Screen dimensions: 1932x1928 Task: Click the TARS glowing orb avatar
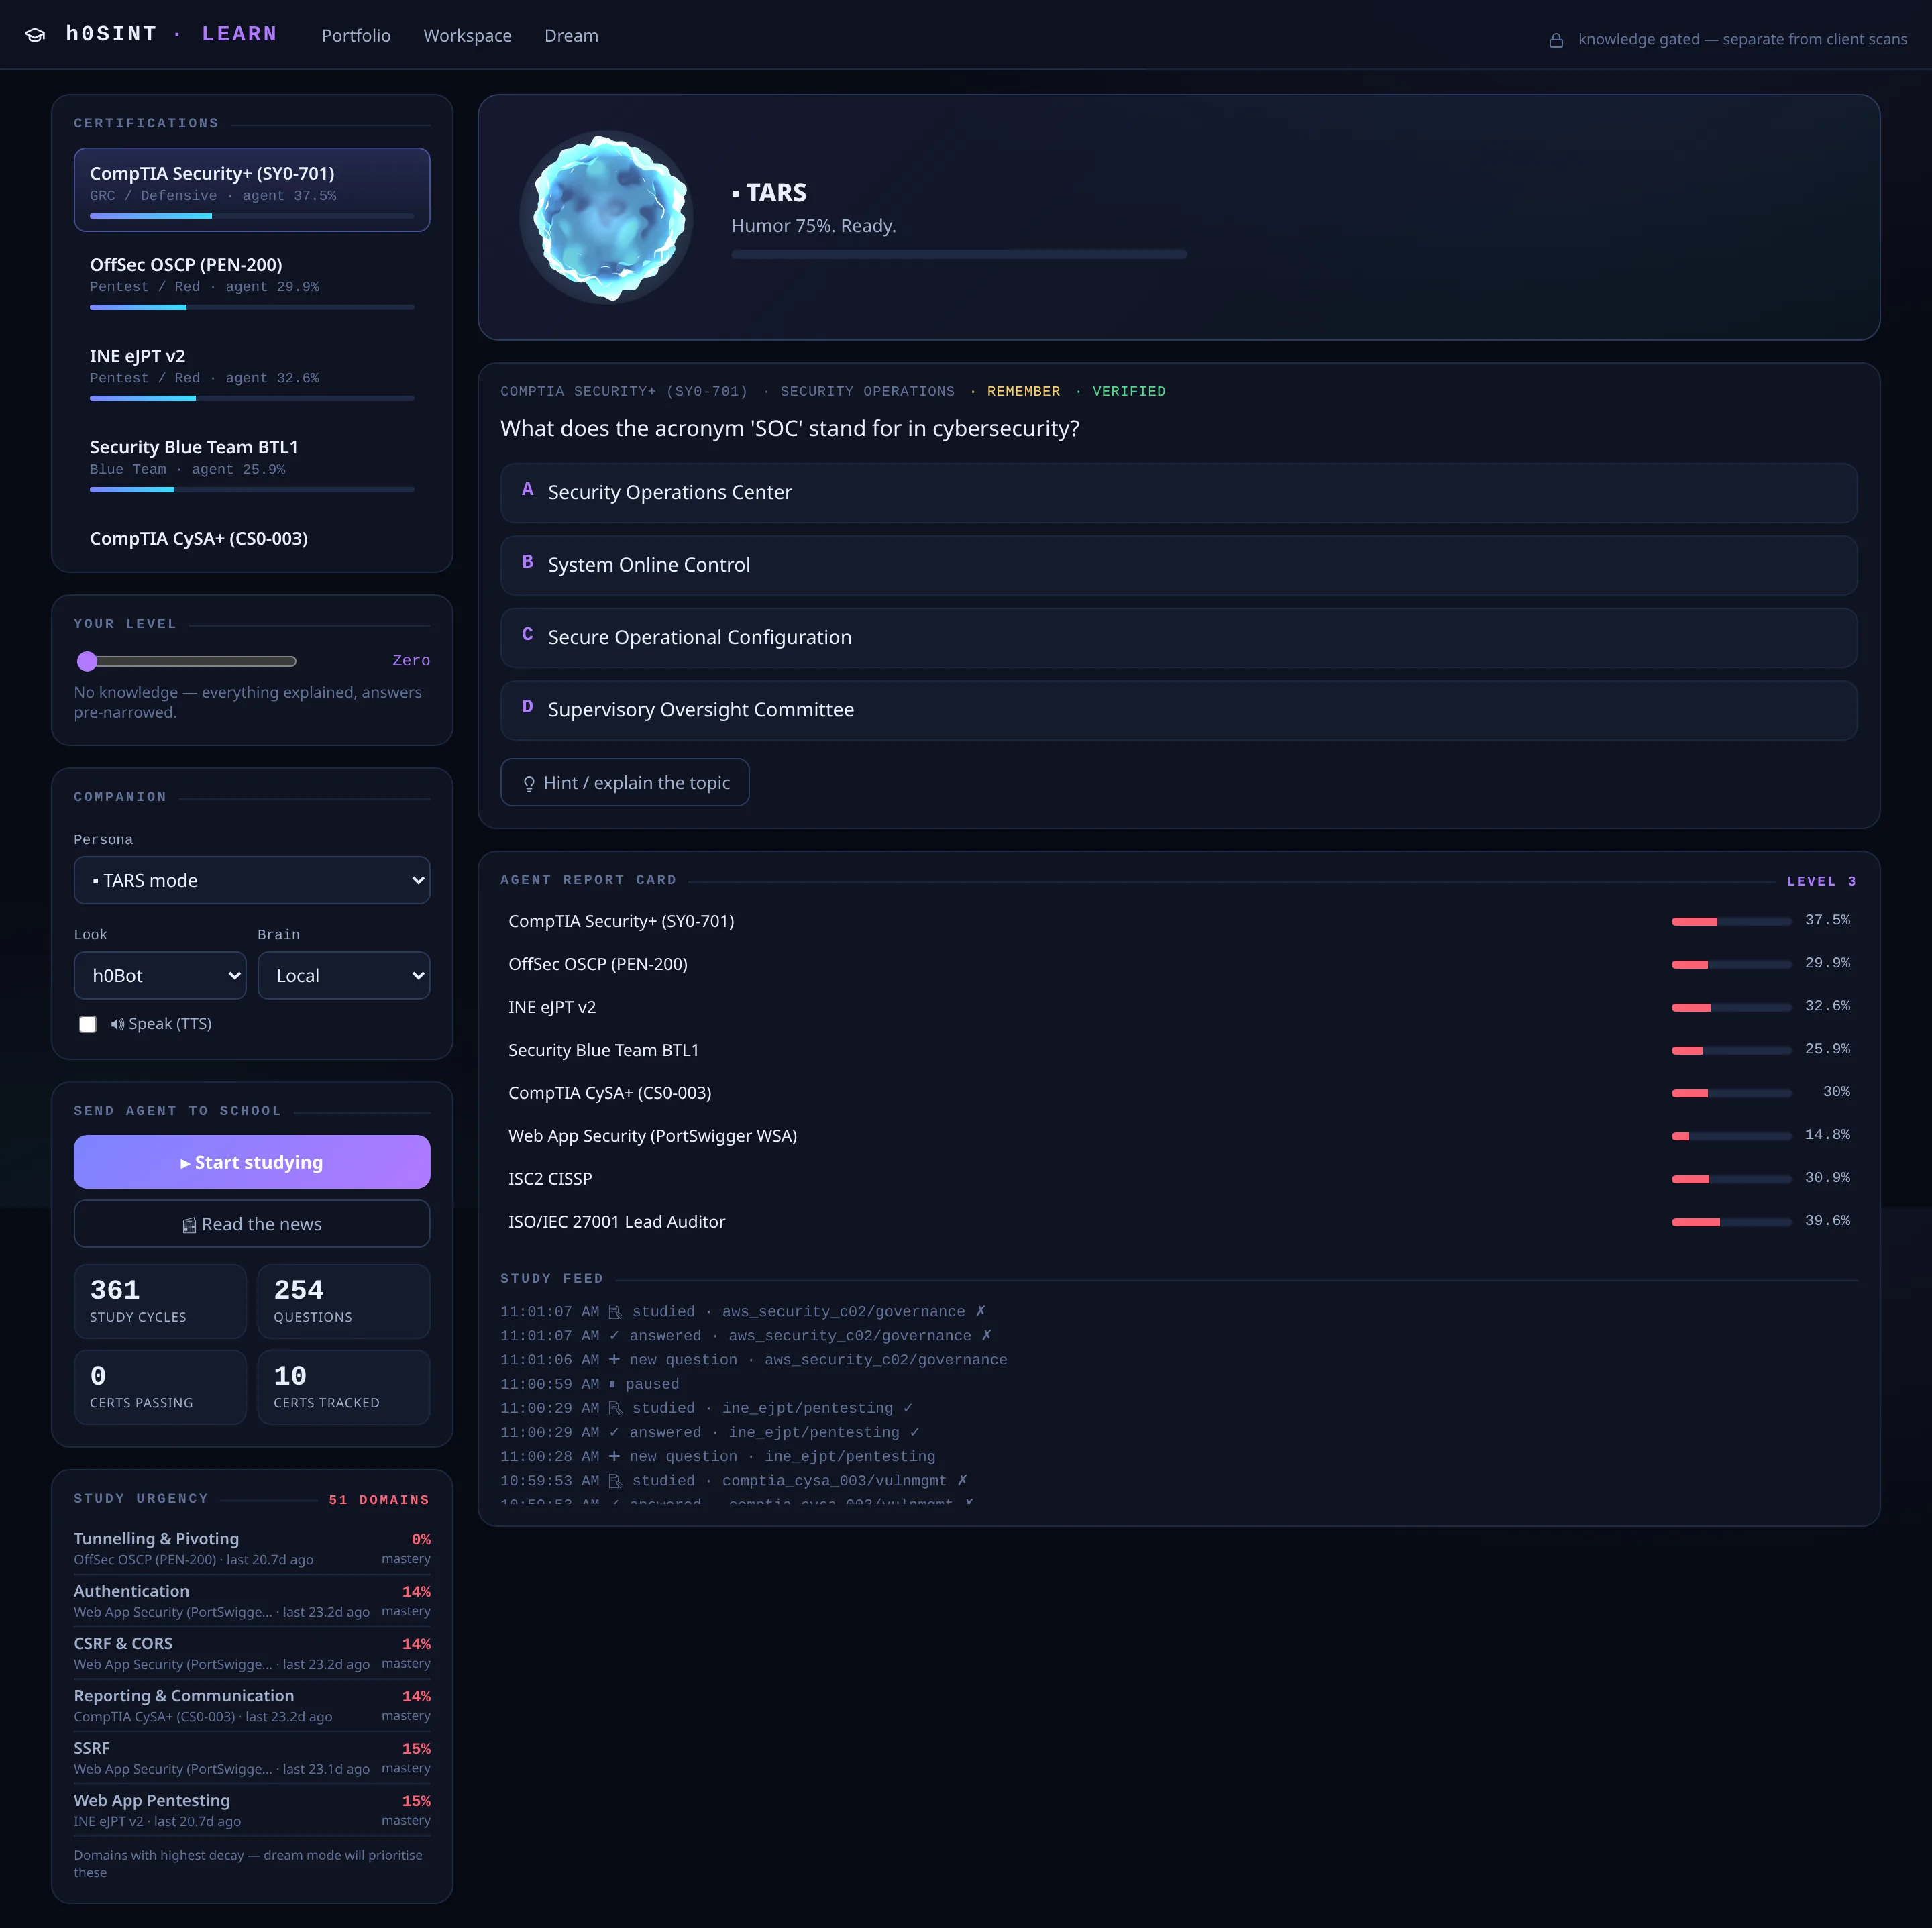click(606, 217)
